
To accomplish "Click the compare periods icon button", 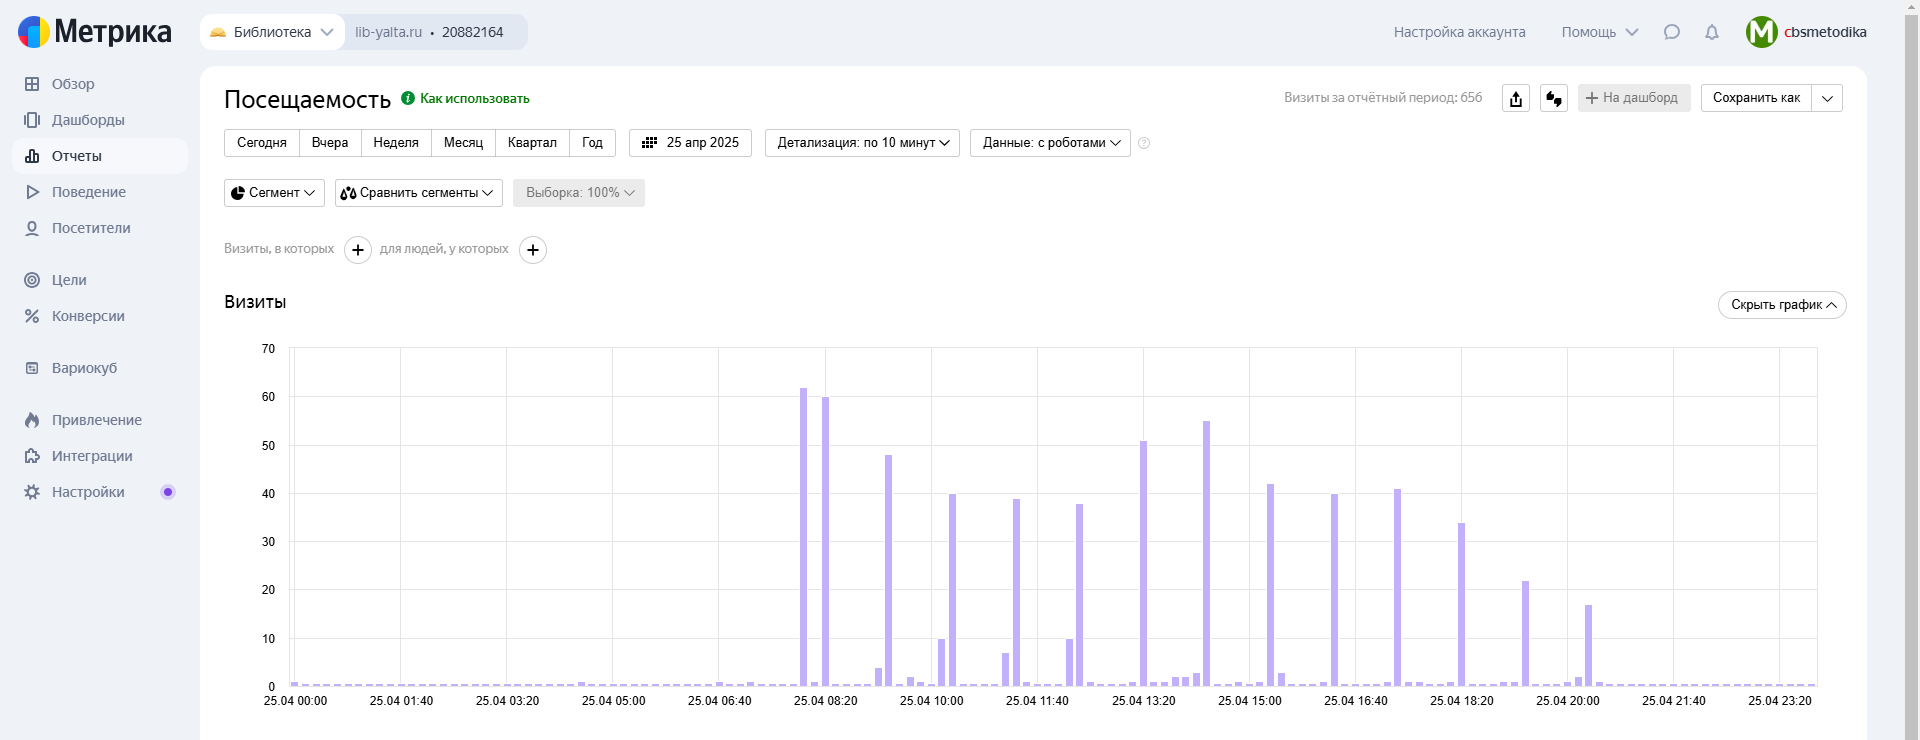I will tap(1554, 98).
